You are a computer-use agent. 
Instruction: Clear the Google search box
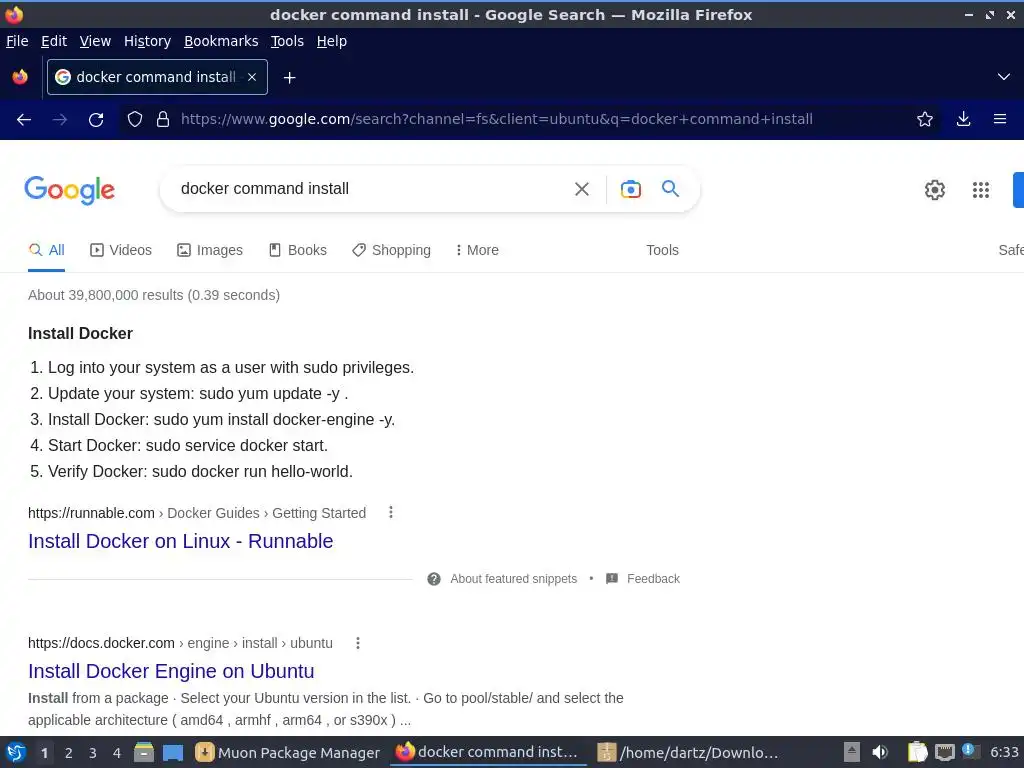click(582, 189)
